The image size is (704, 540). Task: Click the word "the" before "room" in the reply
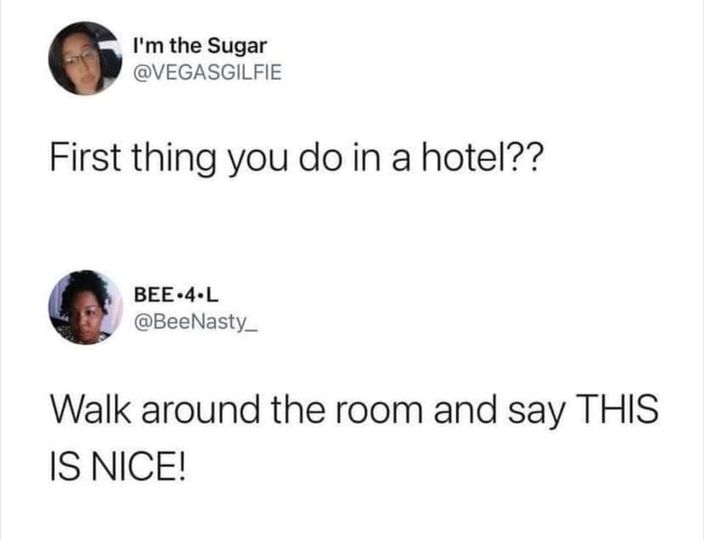click(296, 408)
